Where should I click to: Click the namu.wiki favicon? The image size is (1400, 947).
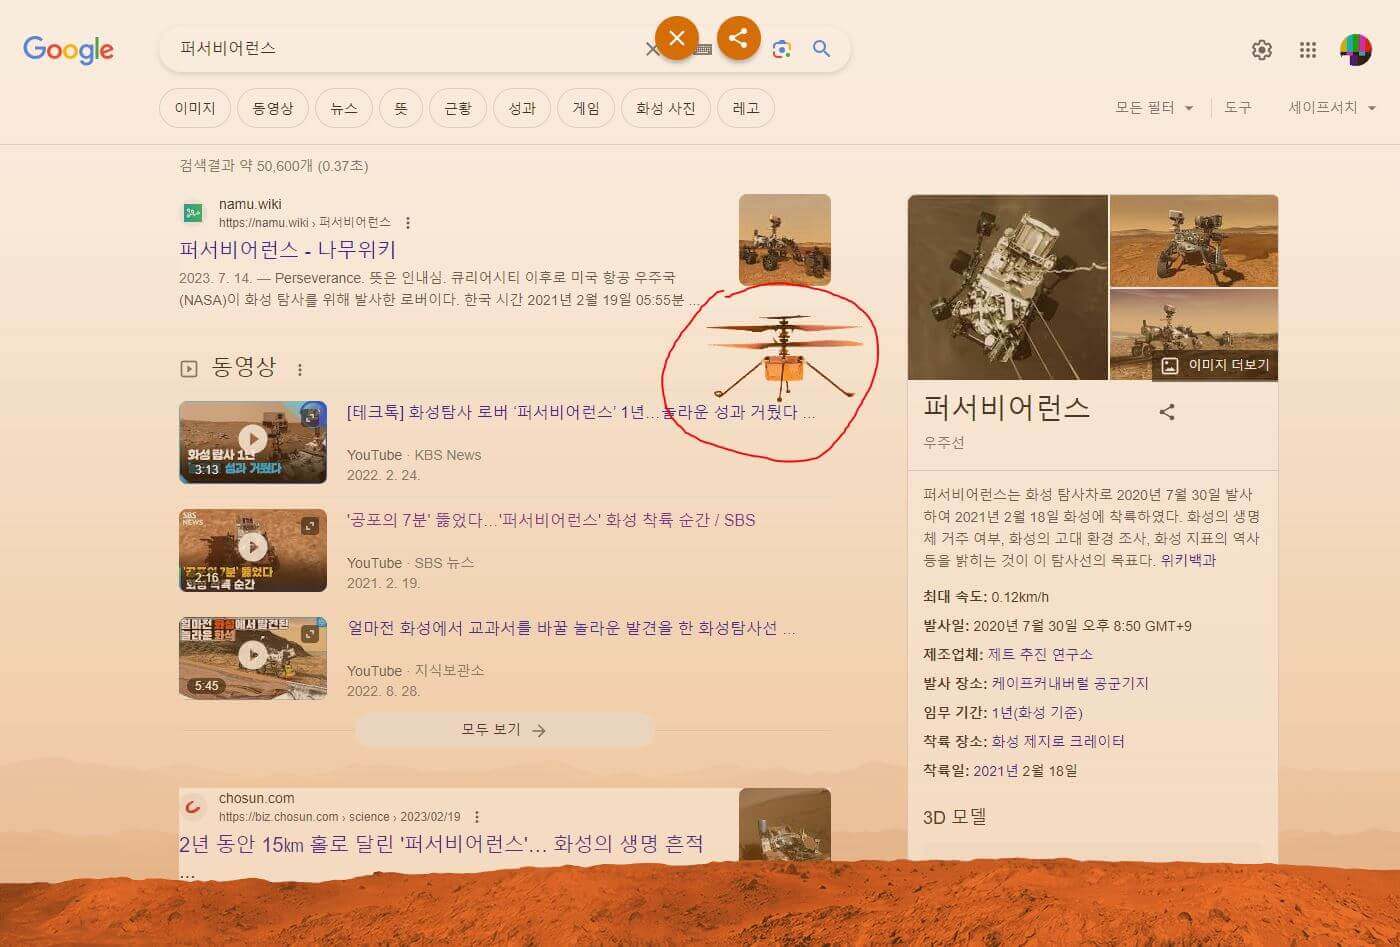(193, 213)
